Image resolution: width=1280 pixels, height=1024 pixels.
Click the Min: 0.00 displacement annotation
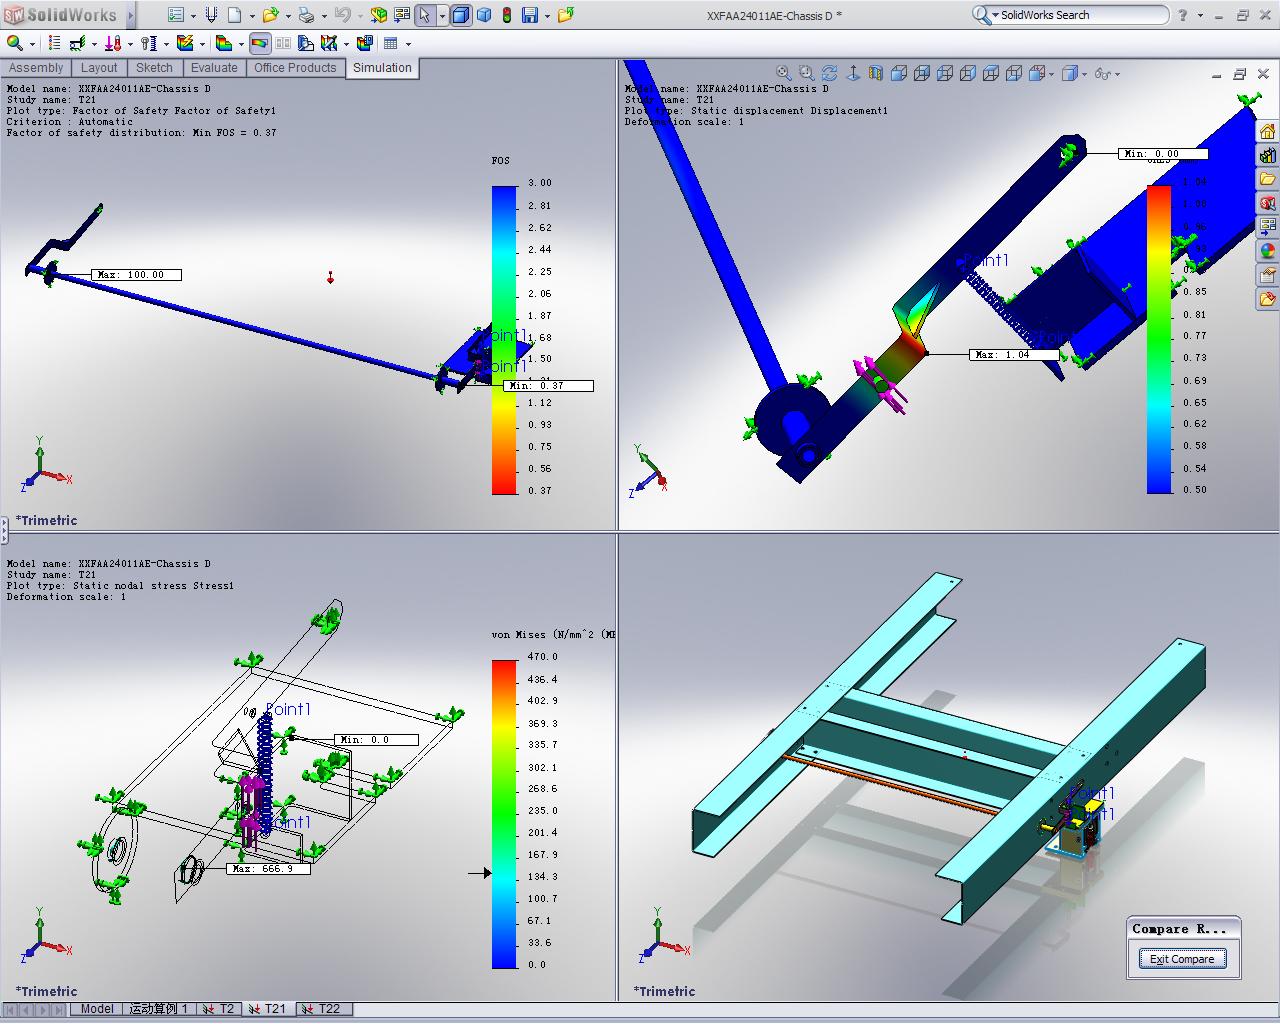1163,154
